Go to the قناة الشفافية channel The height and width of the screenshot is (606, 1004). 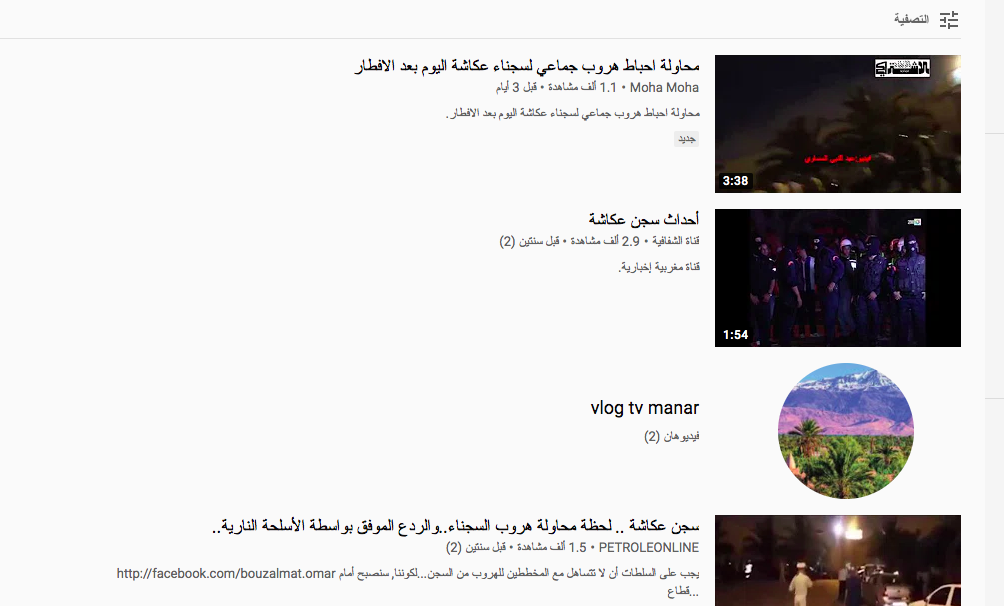point(676,241)
